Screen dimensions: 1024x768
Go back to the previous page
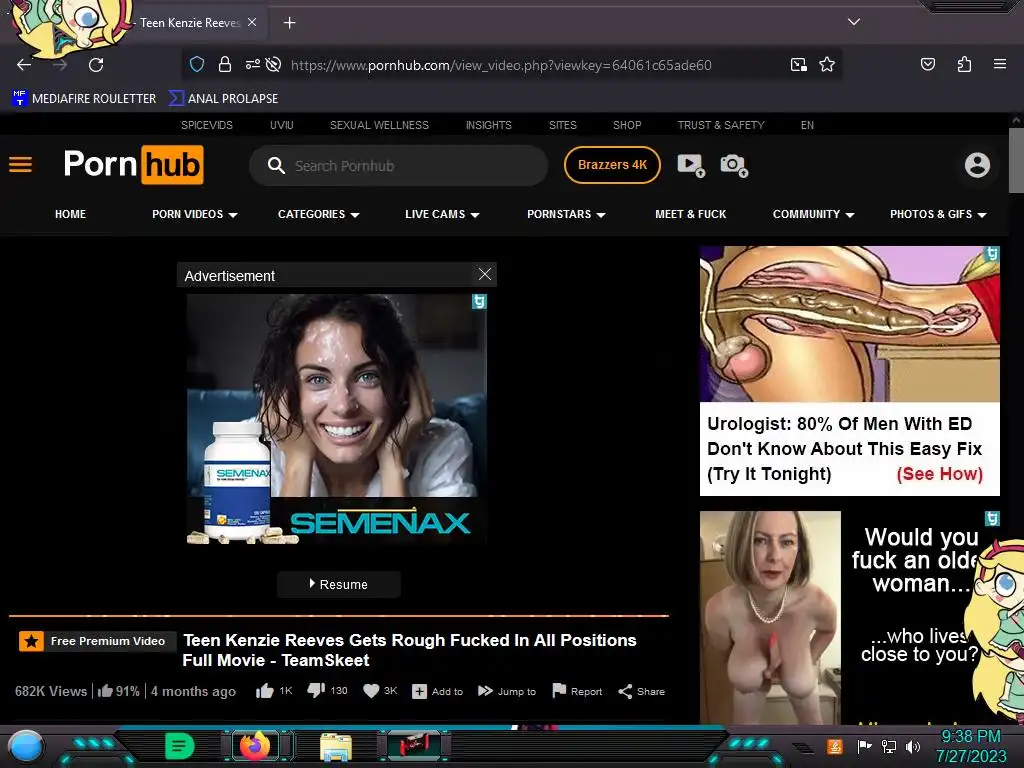tap(24, 65)
